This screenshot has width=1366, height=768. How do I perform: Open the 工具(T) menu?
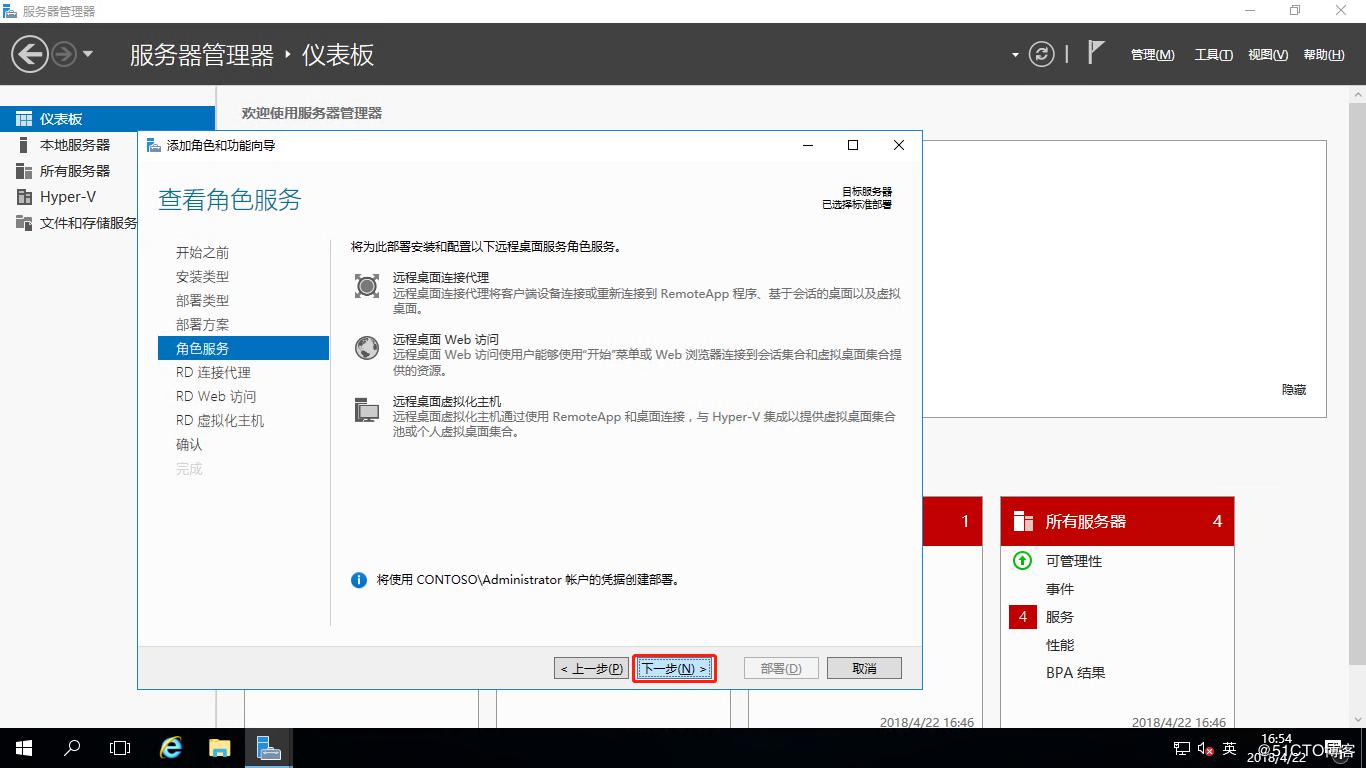[1213, 55]
